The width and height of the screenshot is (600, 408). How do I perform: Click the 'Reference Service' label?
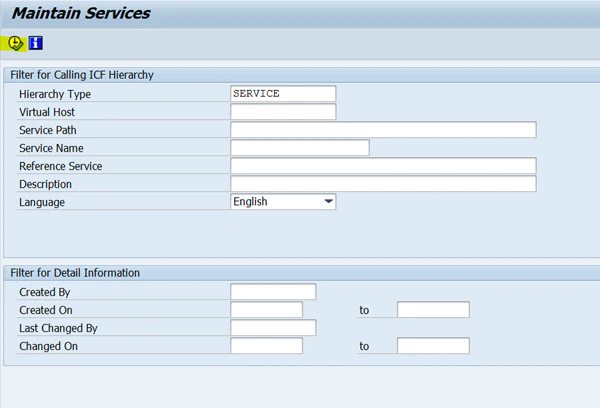pyautogui.click(x=61, y=166)
